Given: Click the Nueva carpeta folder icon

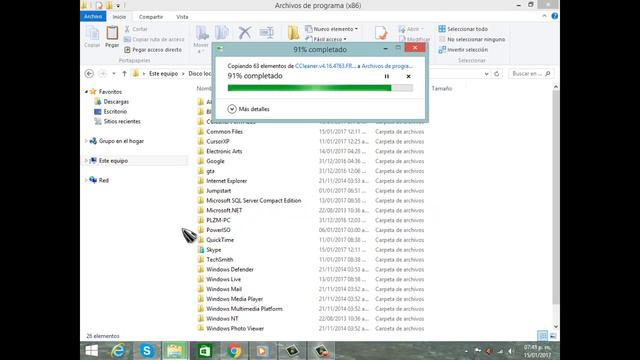Looking at the screenshot, I should pos(293,33).
